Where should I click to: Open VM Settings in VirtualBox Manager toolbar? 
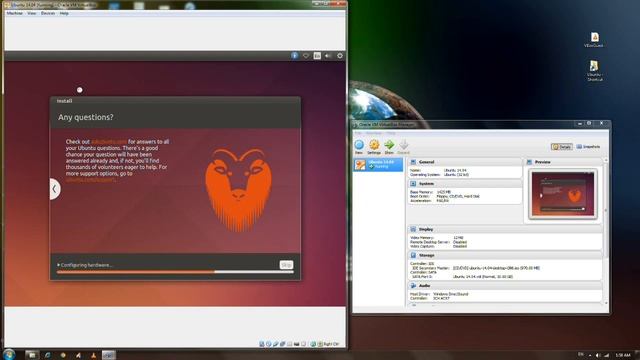(374, 147)
